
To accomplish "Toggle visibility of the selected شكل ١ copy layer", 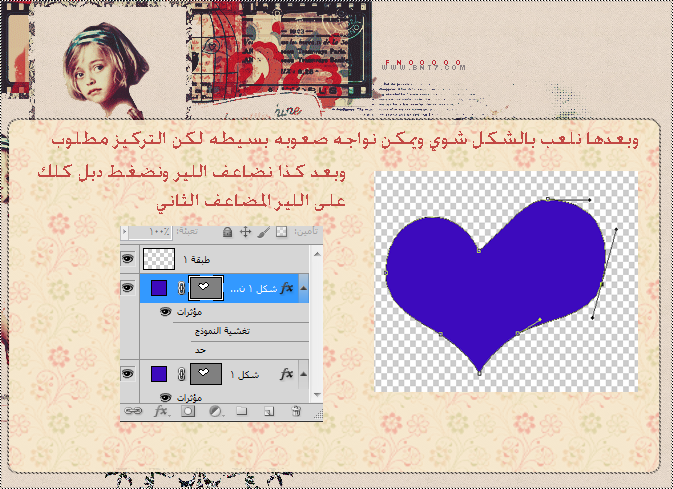I will 127,287.
